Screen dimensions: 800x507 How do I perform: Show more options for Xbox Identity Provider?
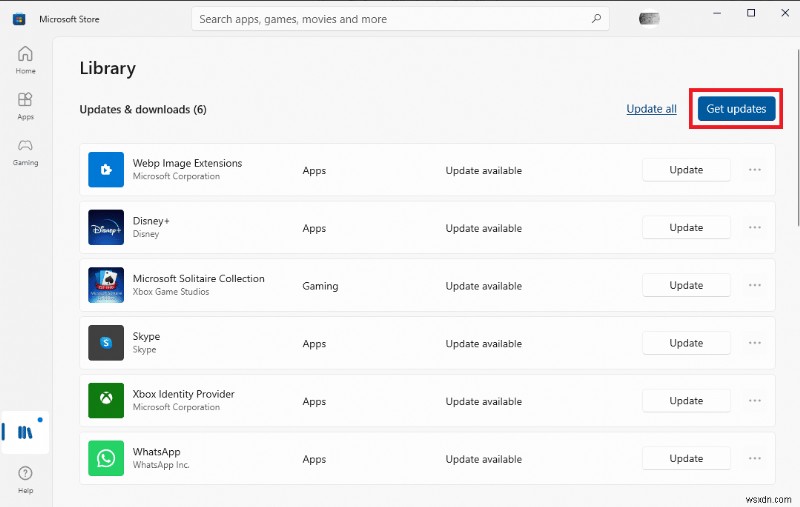click(x=755, y=401)
